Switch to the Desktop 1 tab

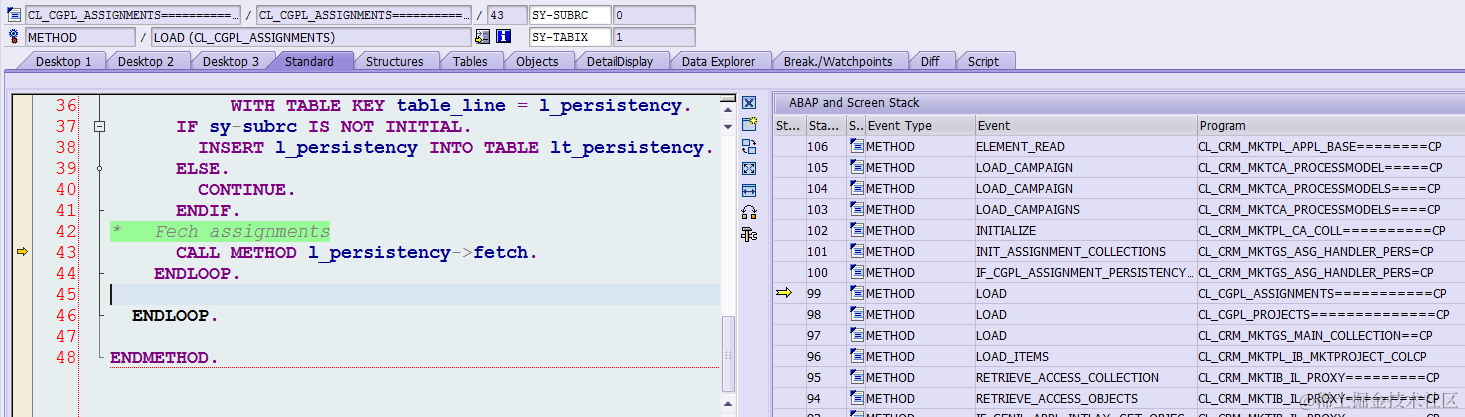pyautogui.click(x=64, y=62)
